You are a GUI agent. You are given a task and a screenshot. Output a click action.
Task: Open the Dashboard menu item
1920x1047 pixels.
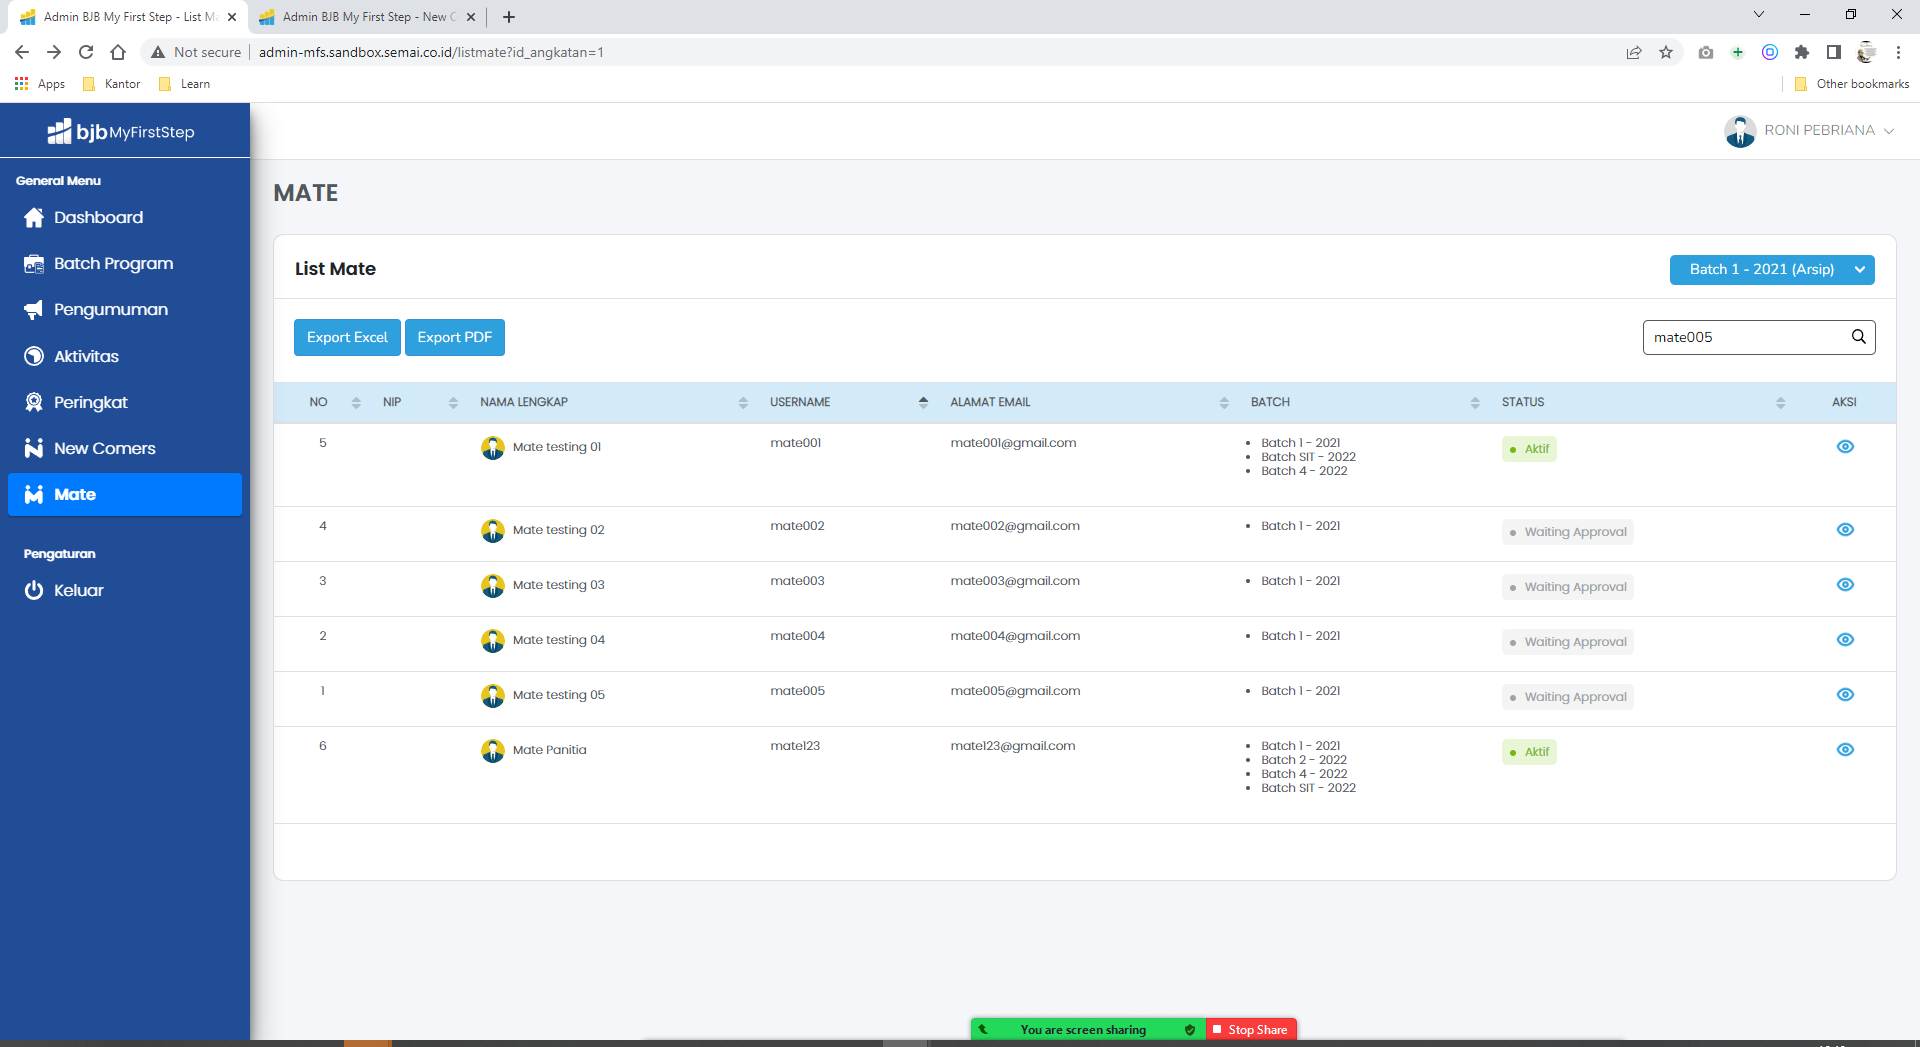click(x=98, y=217)
